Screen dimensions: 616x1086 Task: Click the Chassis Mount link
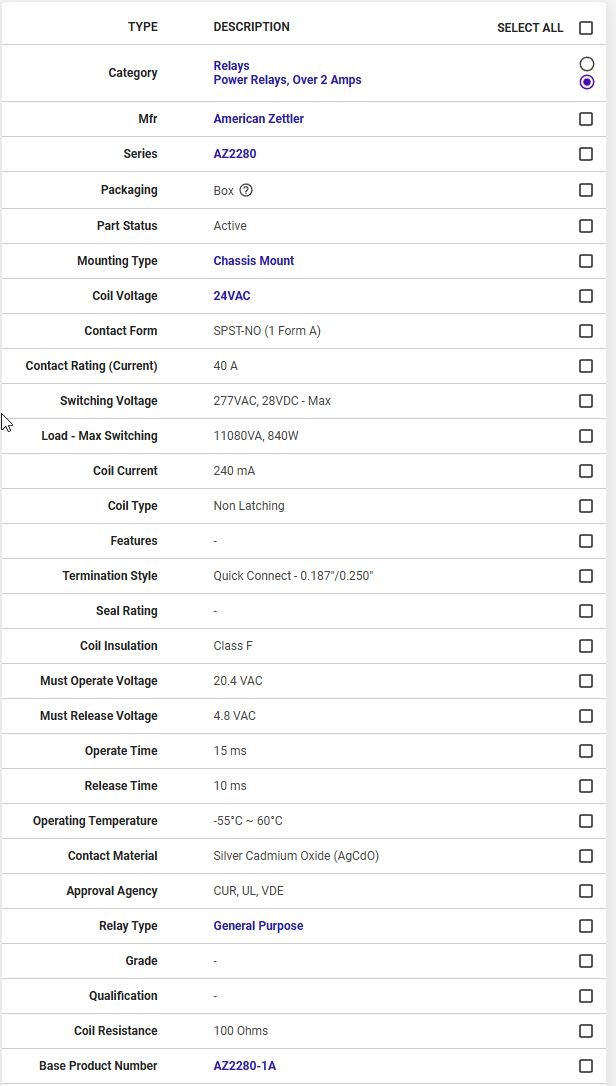(253, 261)
